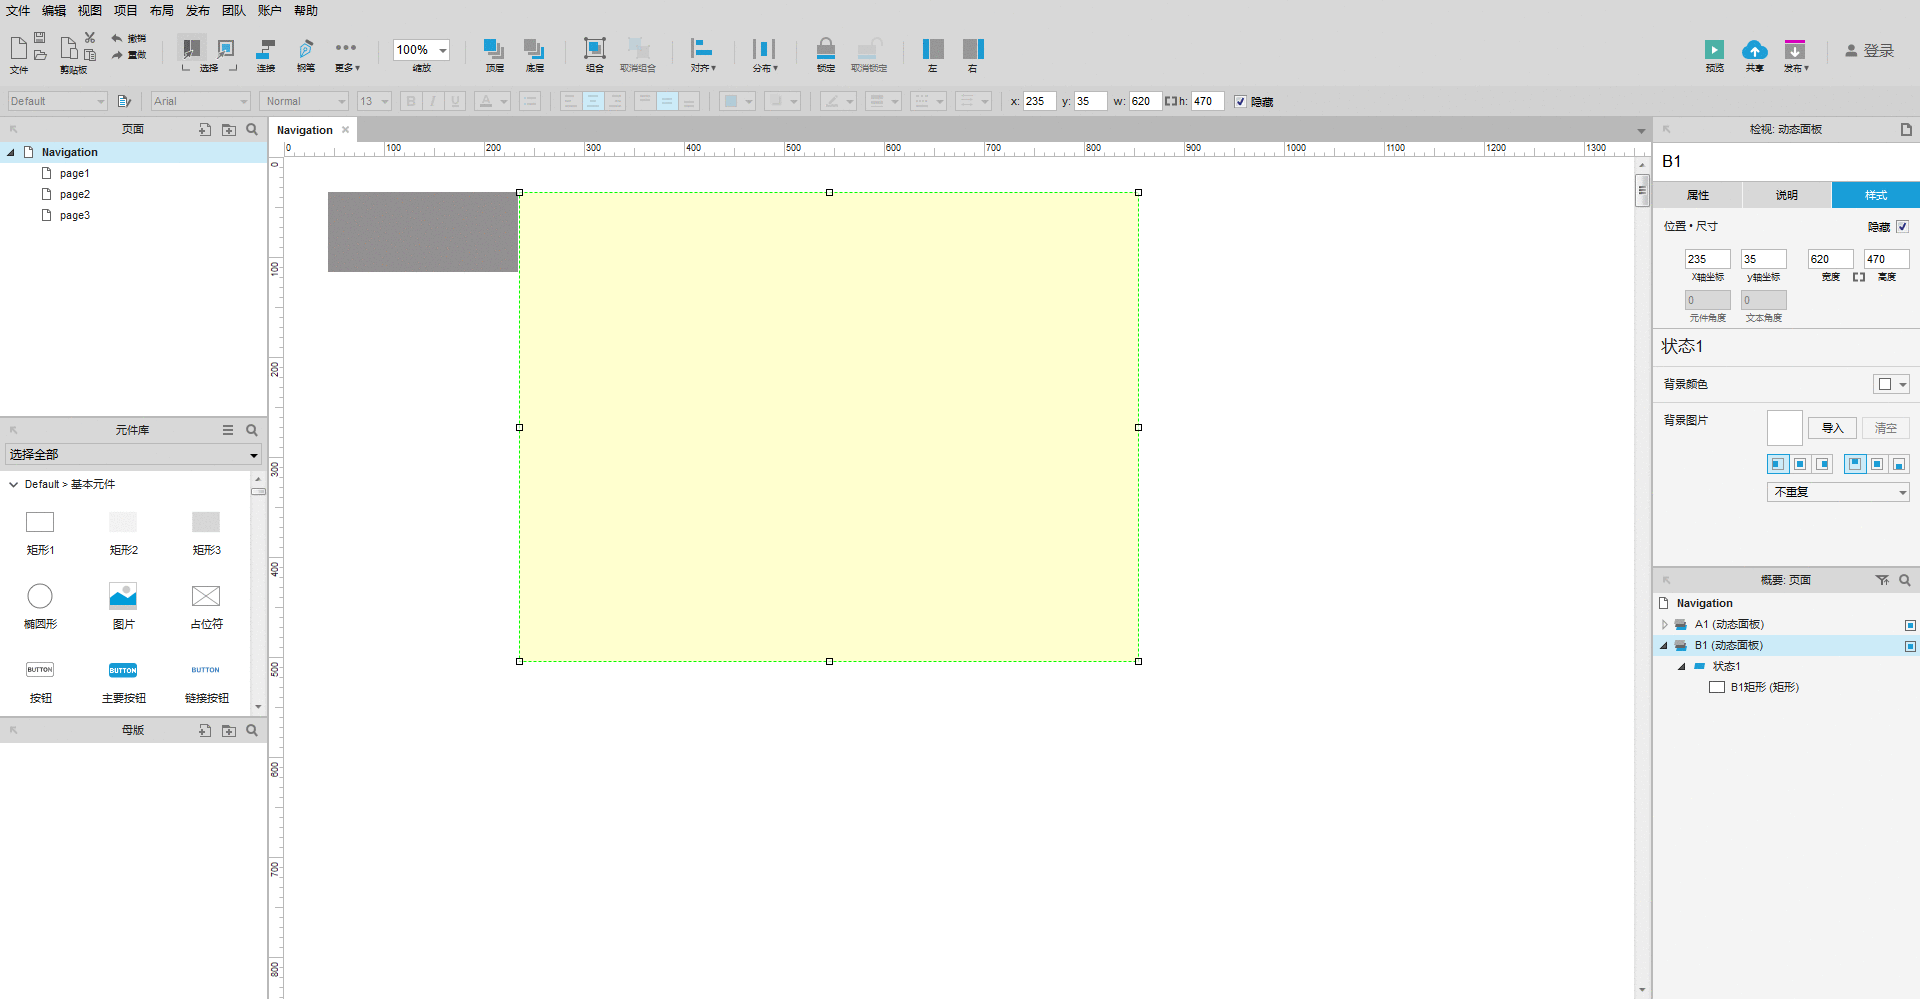The height and width of the screenshot is (999, 1920).
Task: Toggle underline formatting button
Action: tap(455, 101)
